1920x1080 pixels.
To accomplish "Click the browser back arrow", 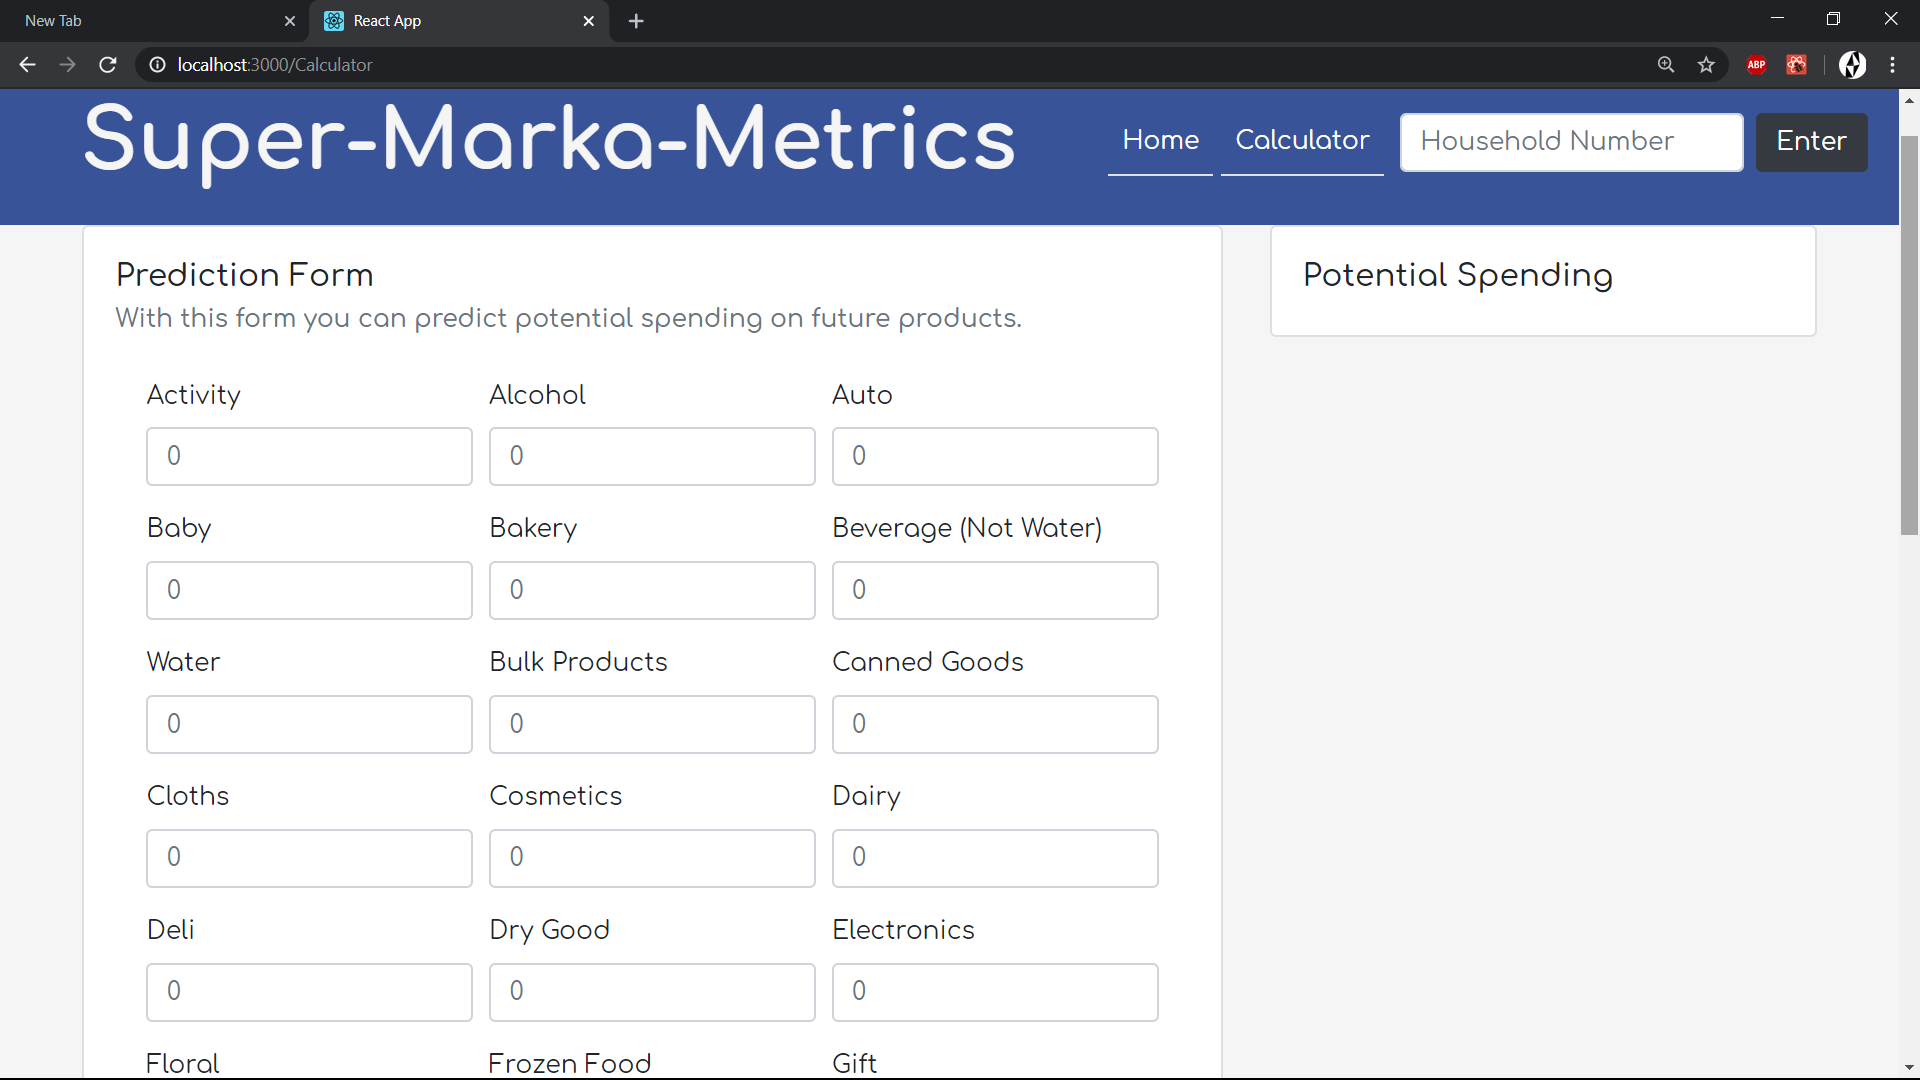I will coord(27,65).
